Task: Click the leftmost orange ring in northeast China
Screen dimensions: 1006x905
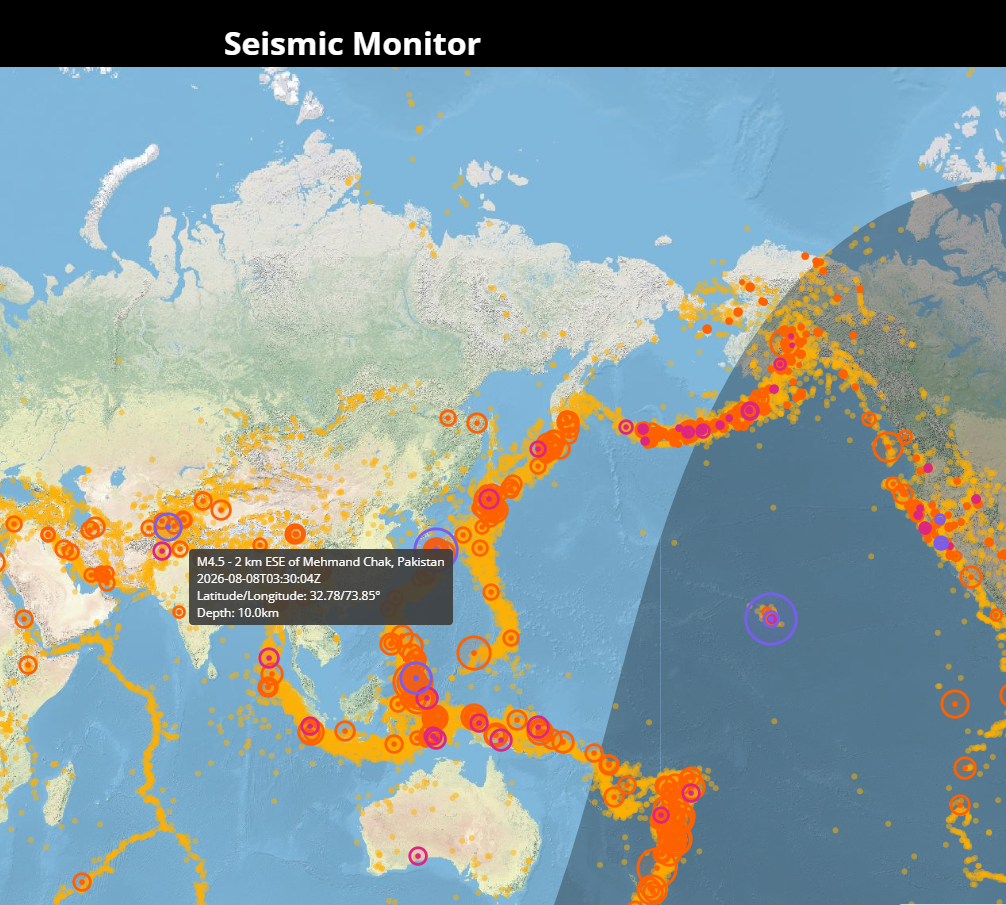Action: (448, 418)
